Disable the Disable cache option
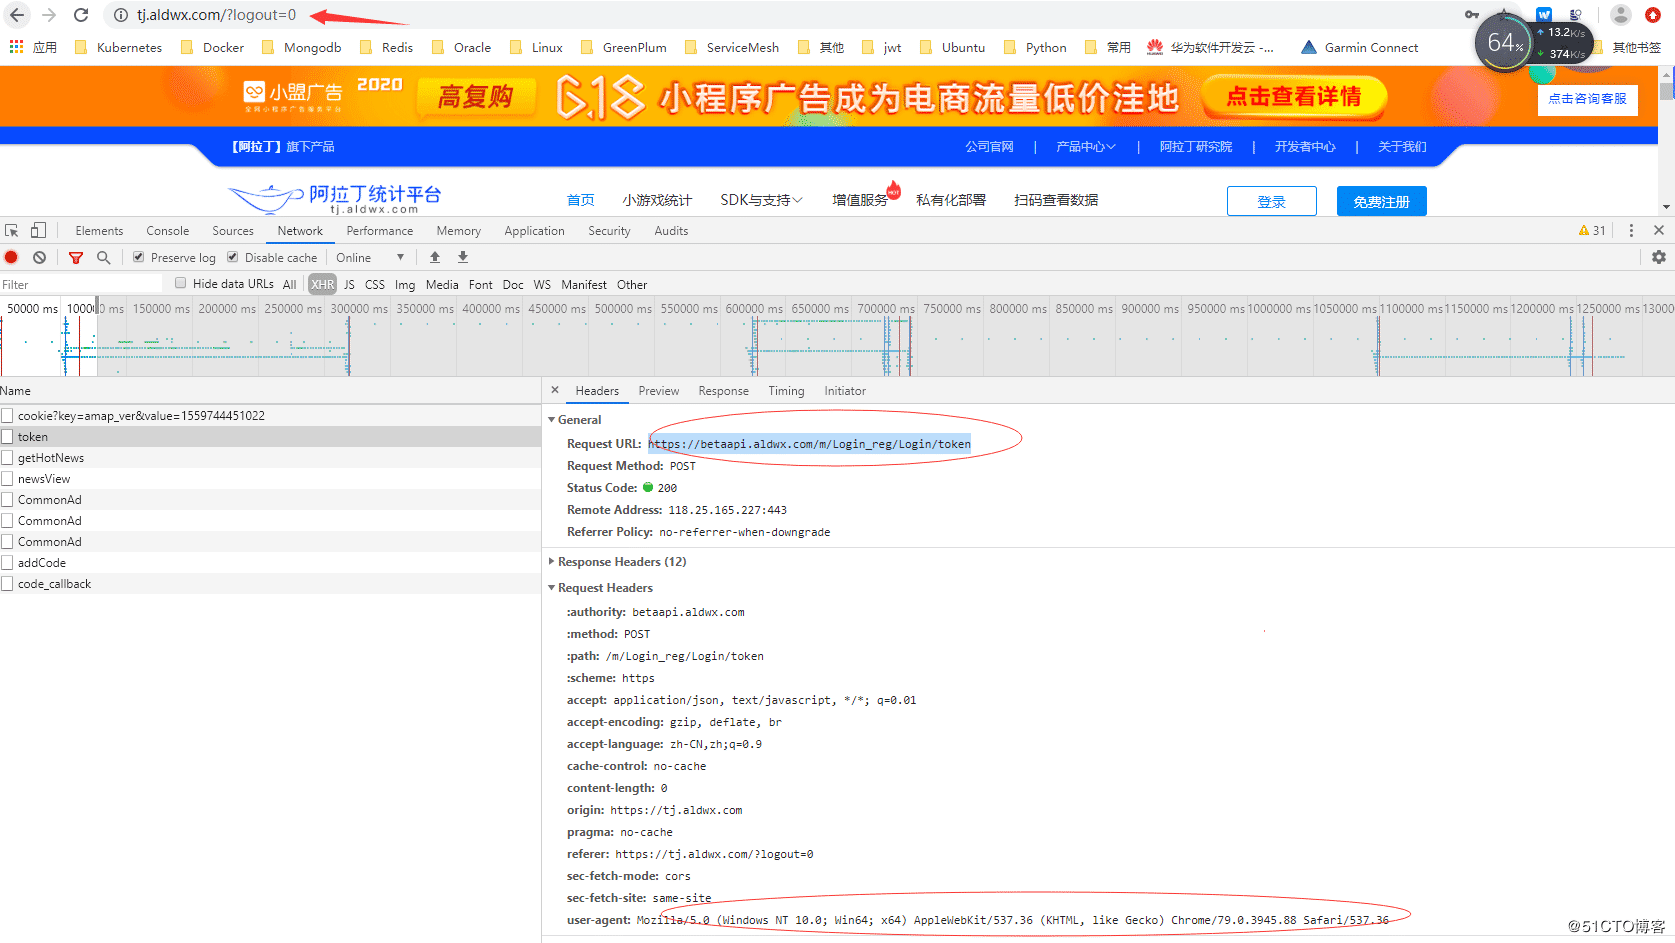Viewport: 1675px width, 943px height. 231,257
